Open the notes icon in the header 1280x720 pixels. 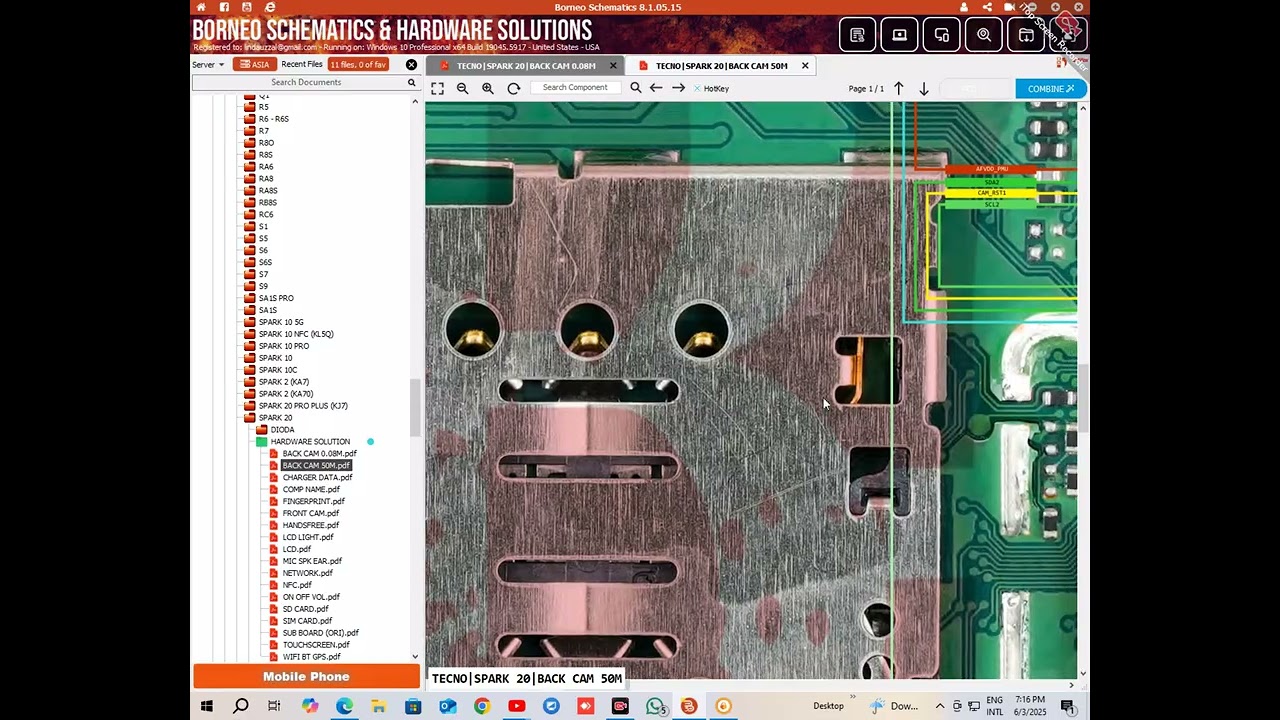(x=857, y=35)
